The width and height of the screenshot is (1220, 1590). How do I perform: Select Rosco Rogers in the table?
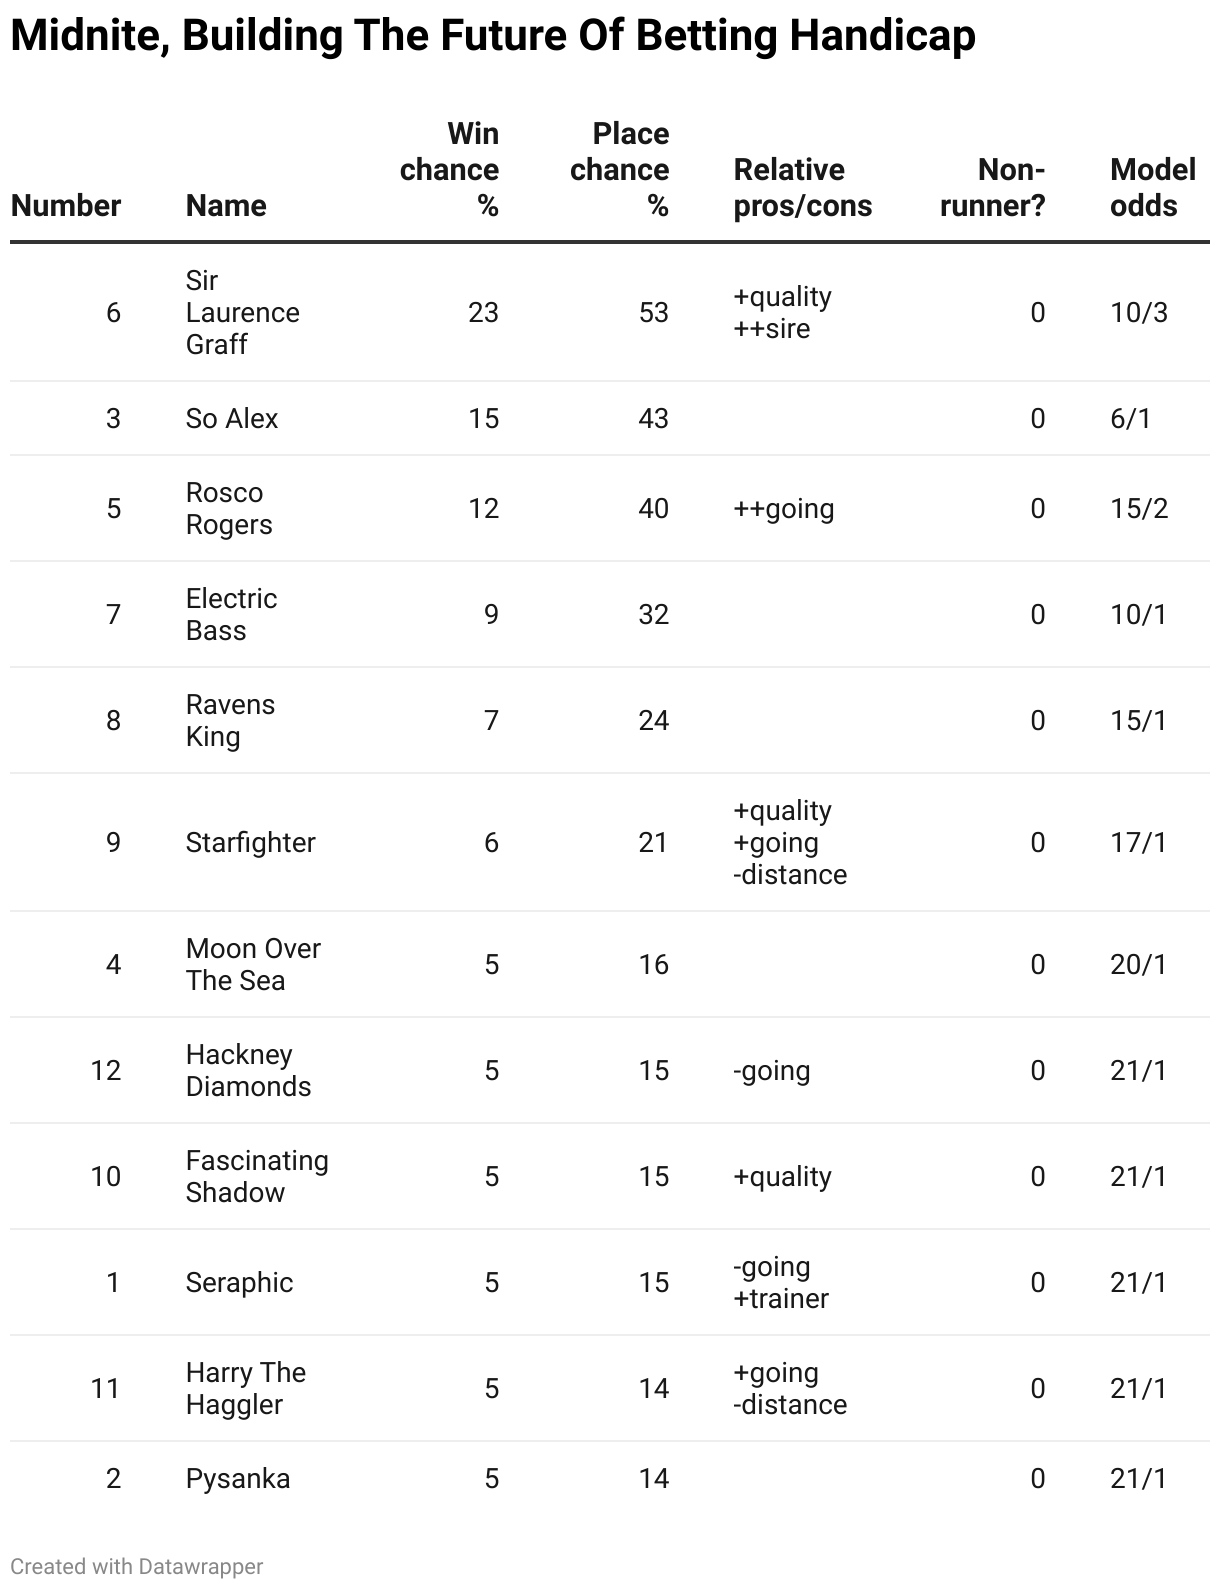(229, 508)
